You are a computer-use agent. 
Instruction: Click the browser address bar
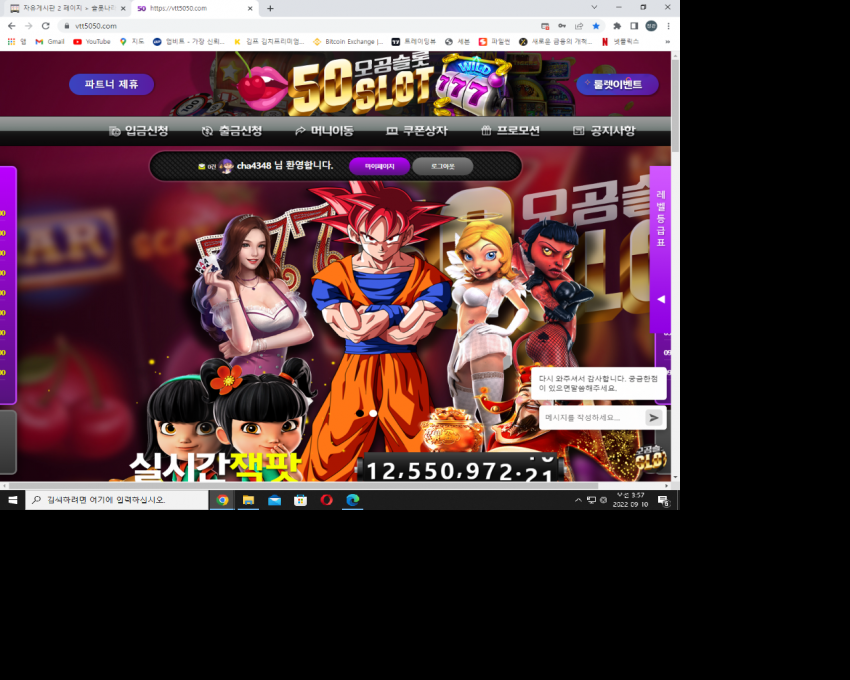tap(298, 26)
